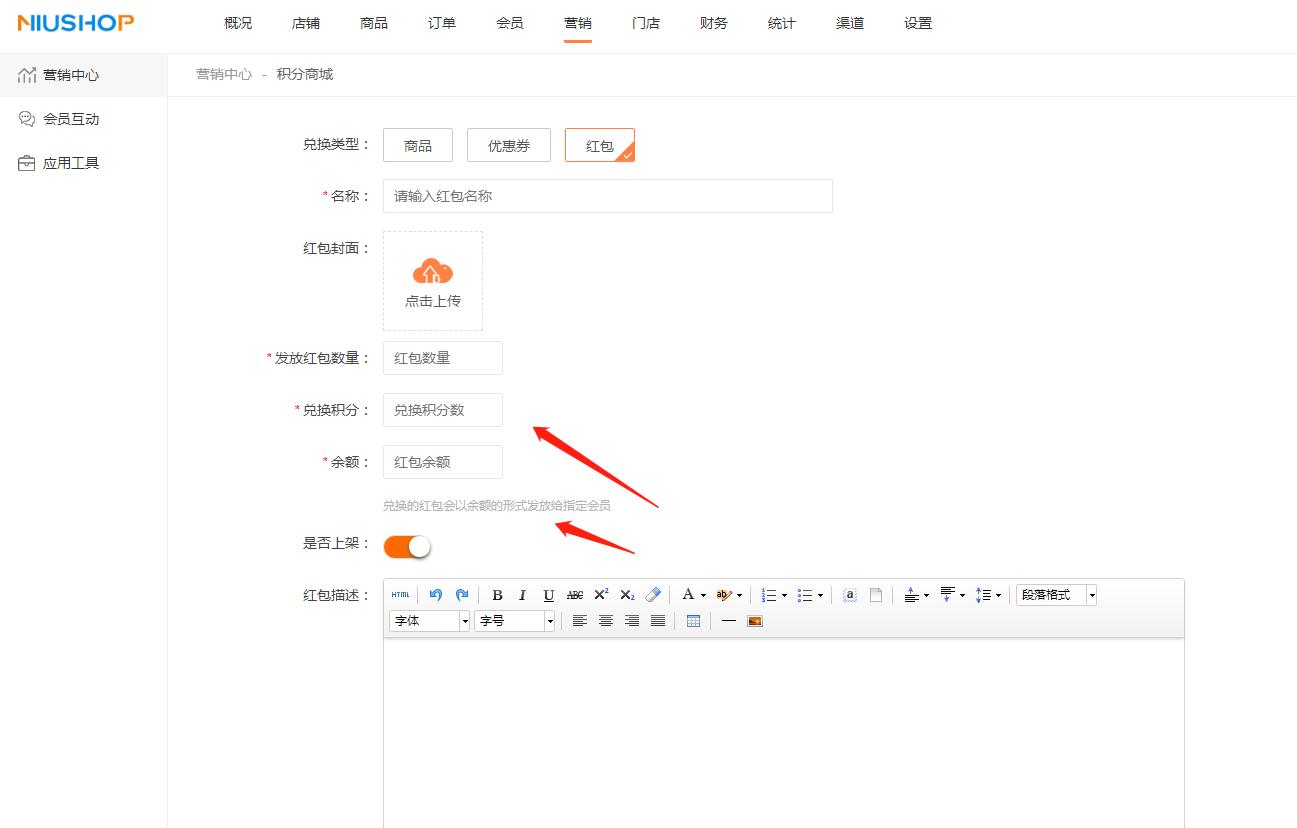1297x828 pixels.
Task: Insert a table into the red packet description
Action: tap(693, 621)
